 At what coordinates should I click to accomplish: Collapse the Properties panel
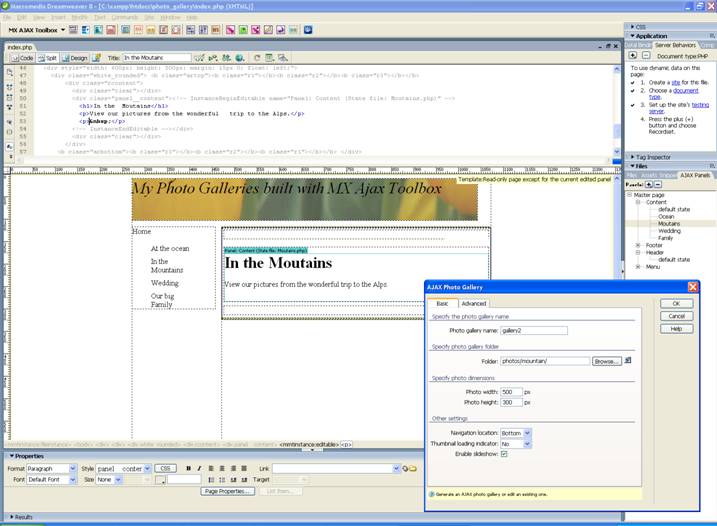click(11, 456)
